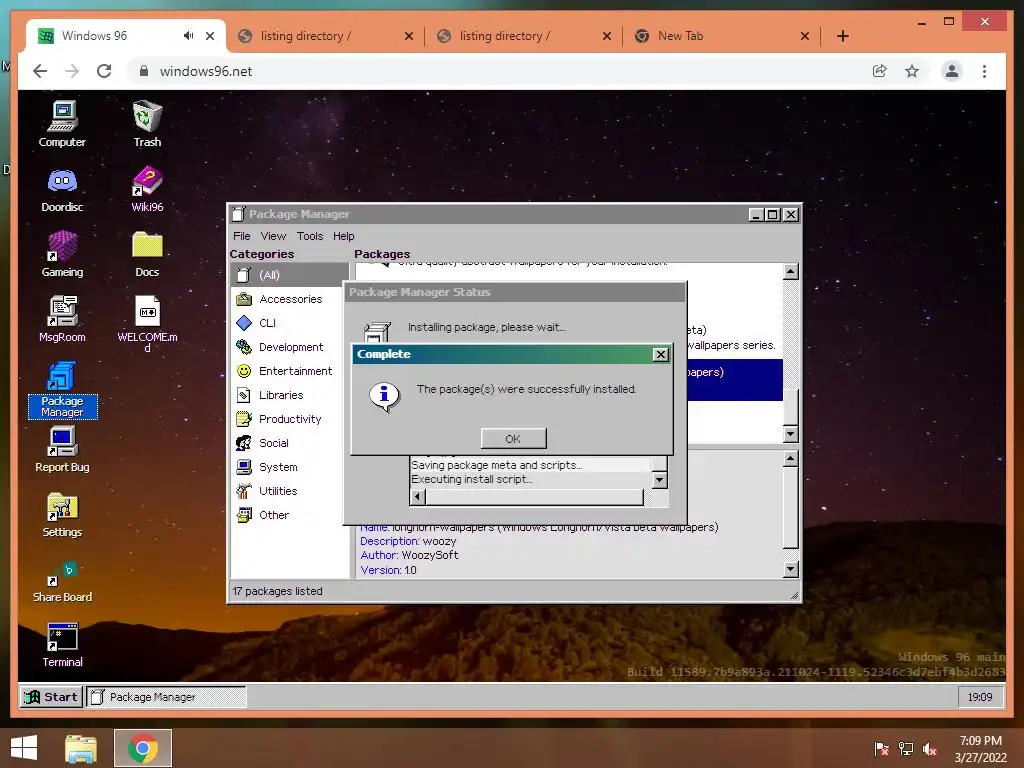This screenshot has height=768, width=1024.
Task: Open the Chrome profile icon
Action: (952, 71)
